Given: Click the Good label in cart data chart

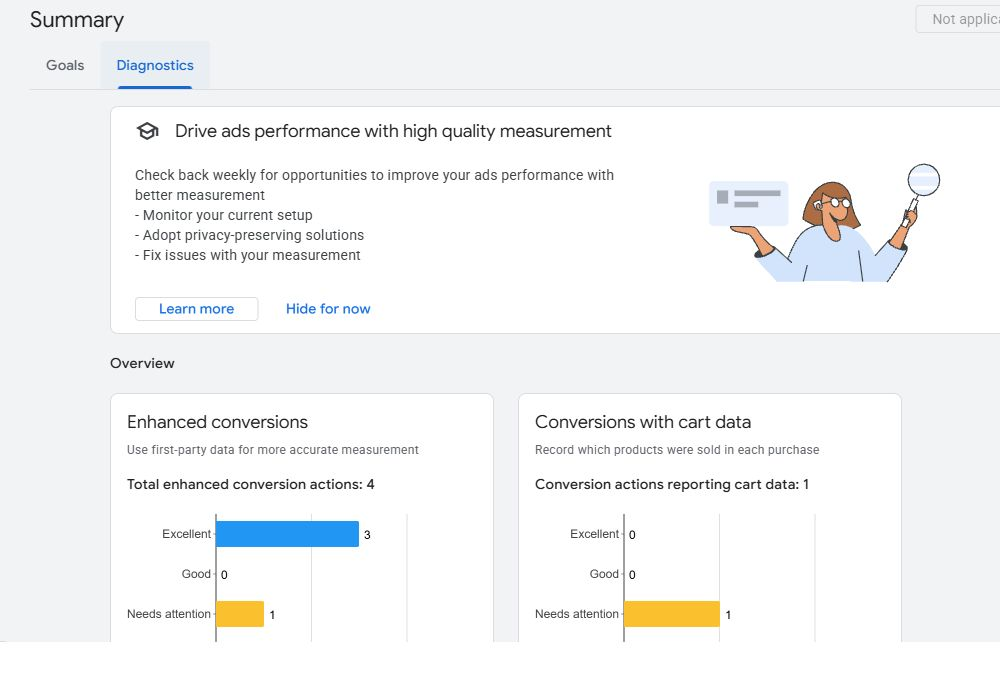Looking at the screenshot, I should (x=604, y=574).
